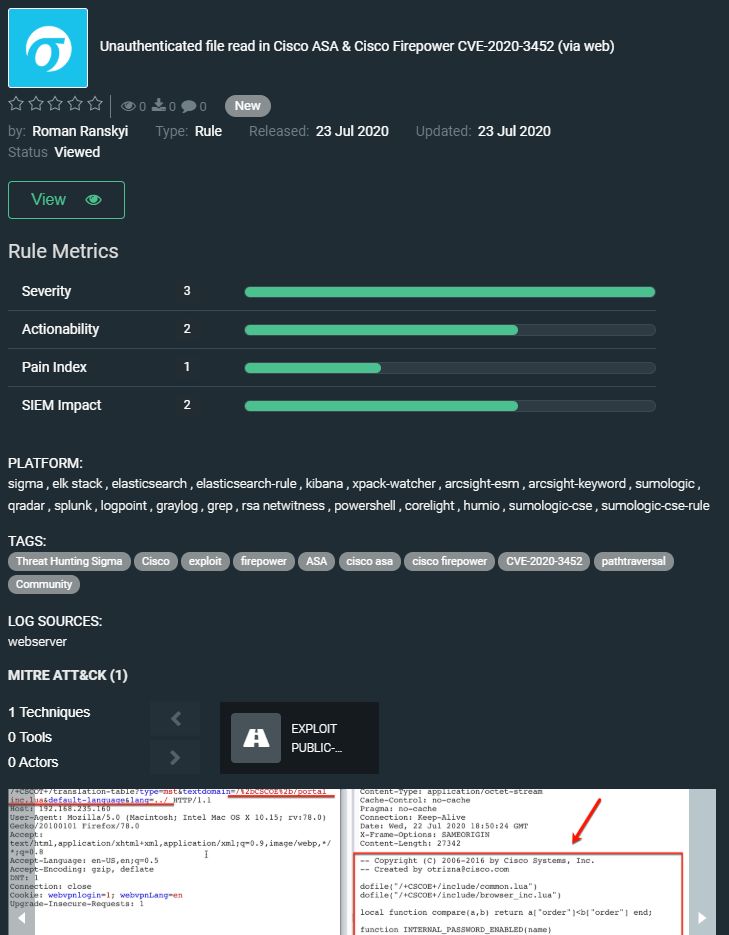Click the webserver log source
This screenshot has height=935, width=729.
[x=37, y=642]
